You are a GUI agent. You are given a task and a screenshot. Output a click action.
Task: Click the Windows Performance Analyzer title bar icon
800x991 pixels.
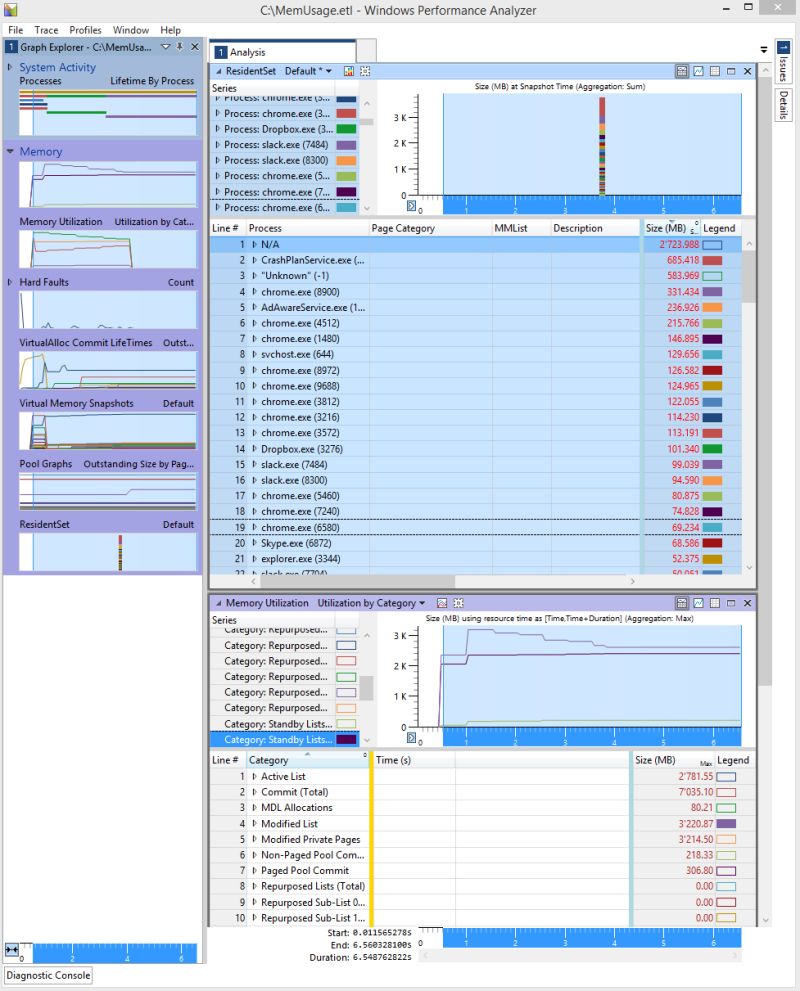tap(10, 9)
